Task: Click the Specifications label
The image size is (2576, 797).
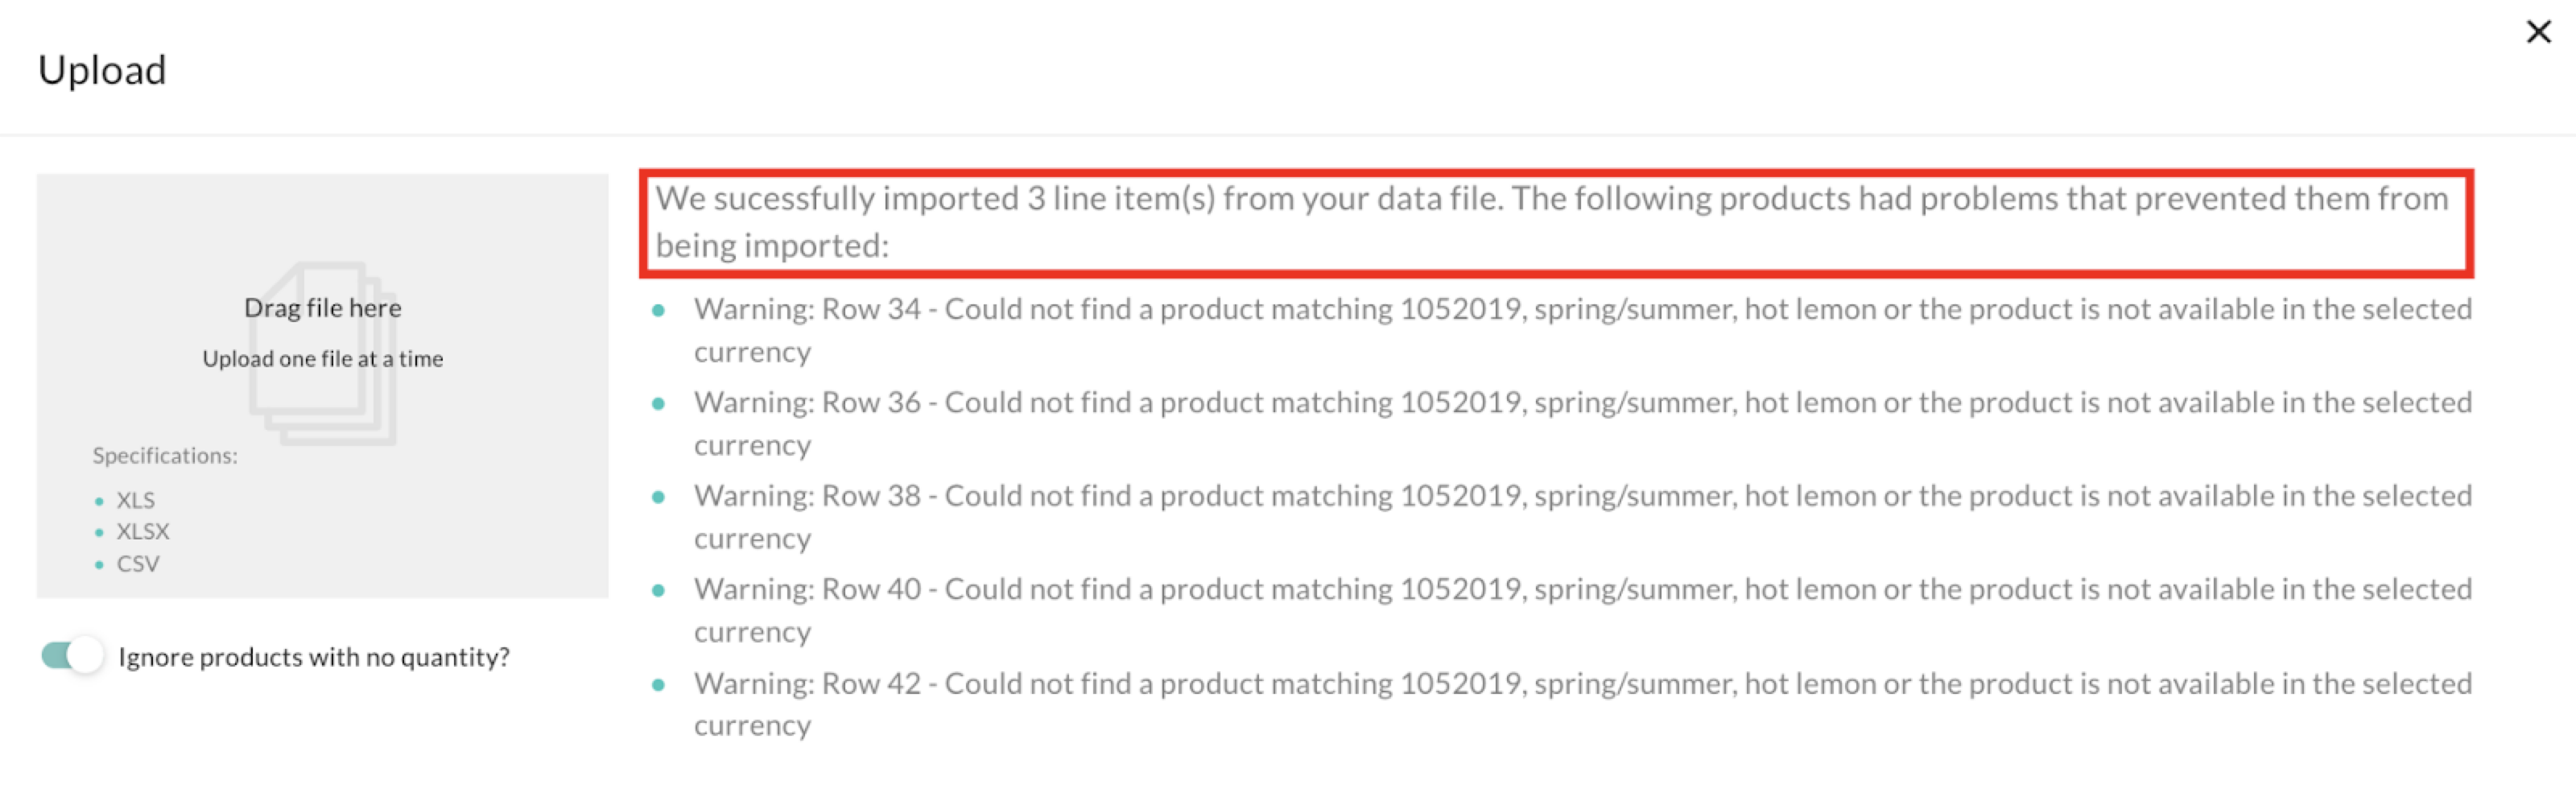Action: click(x=165, y=456)
